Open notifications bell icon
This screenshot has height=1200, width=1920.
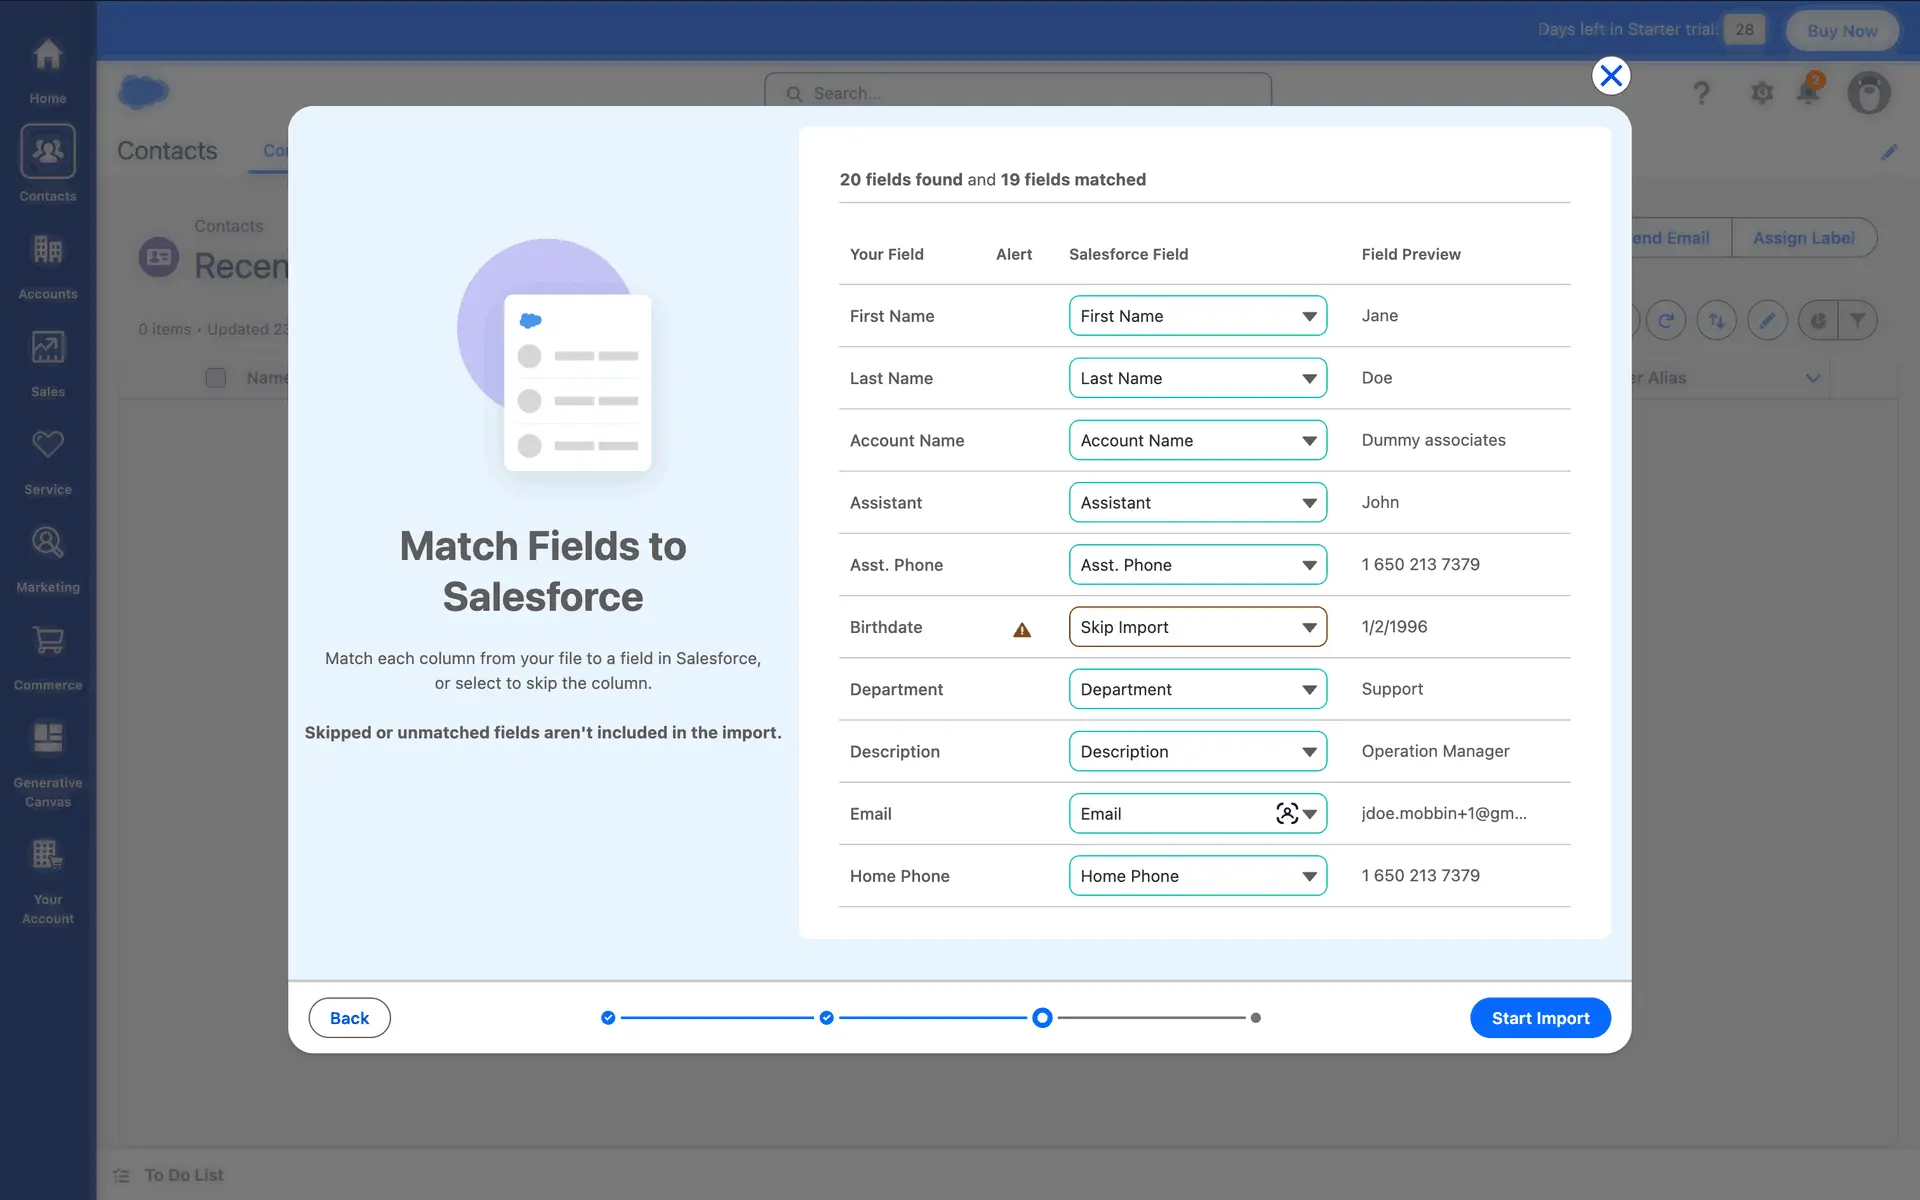1808,92
